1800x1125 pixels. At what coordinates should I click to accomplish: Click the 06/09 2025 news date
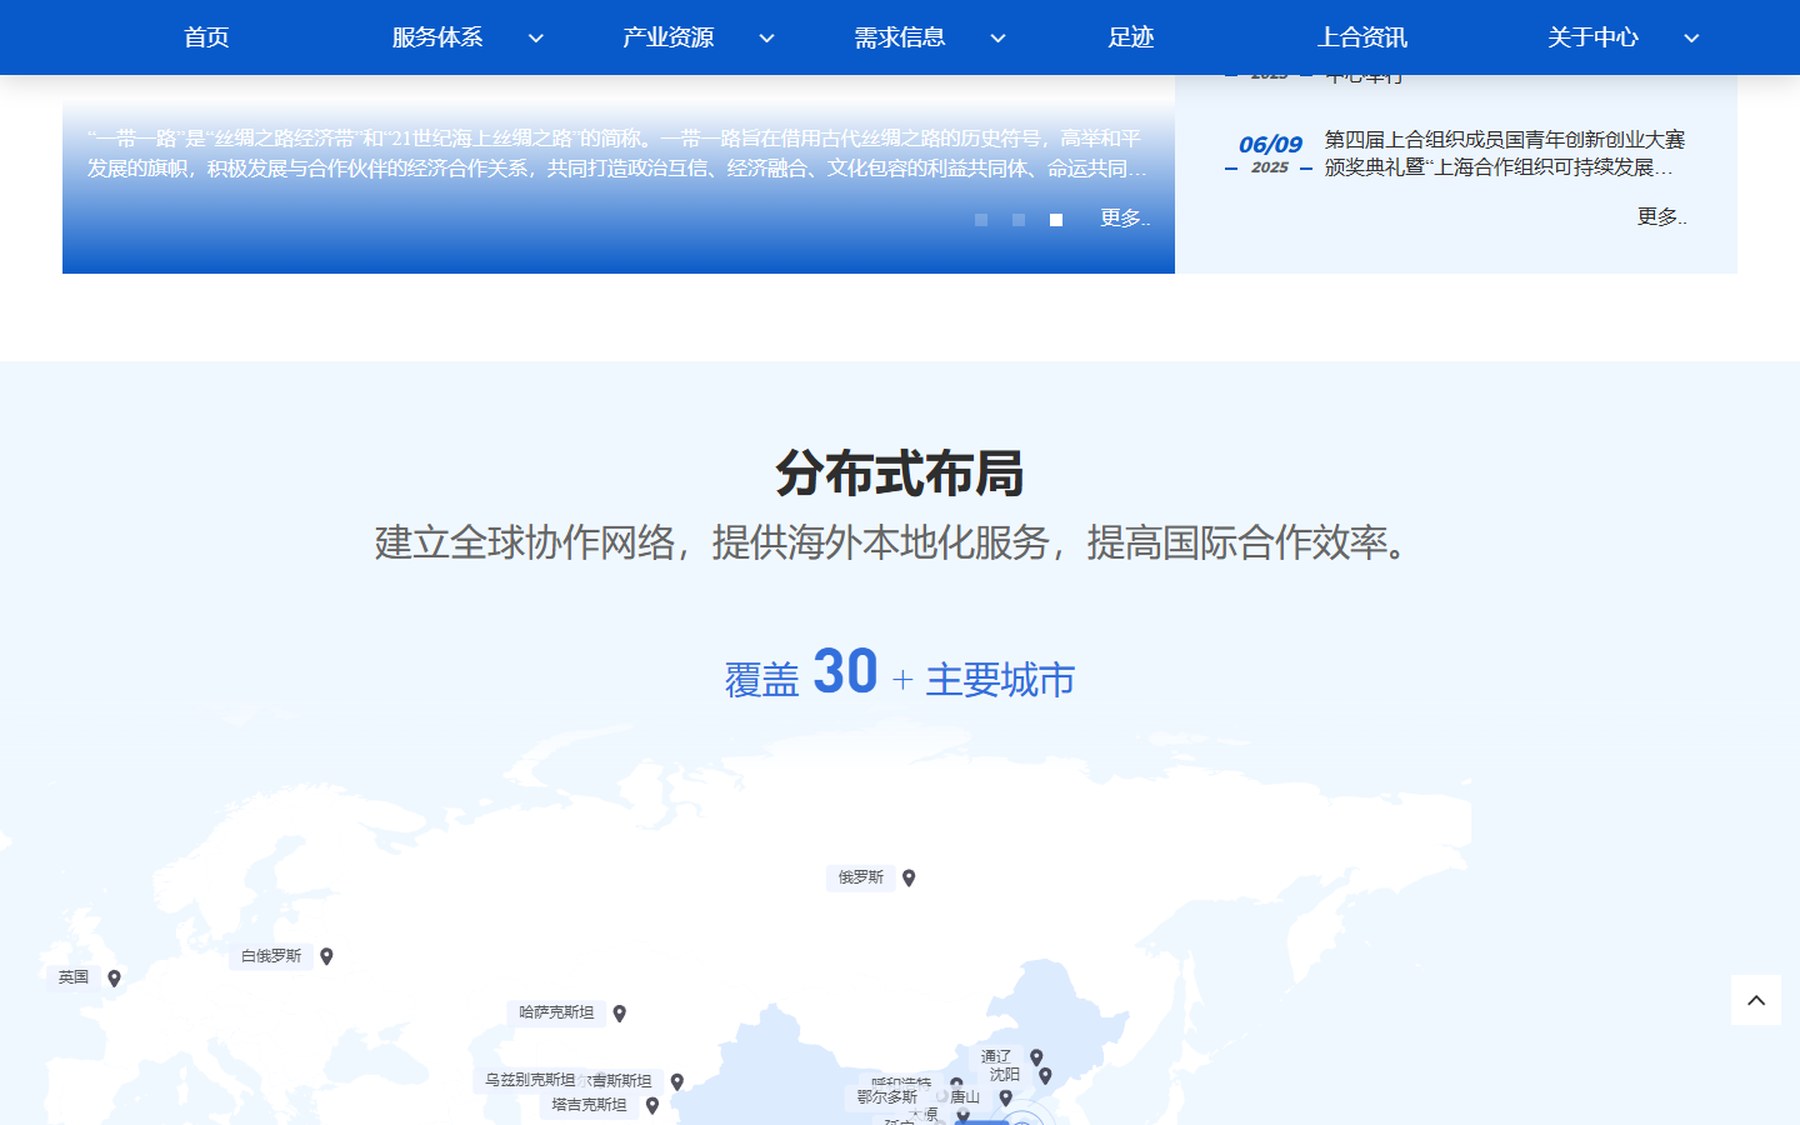click(x=1269, y=154)
